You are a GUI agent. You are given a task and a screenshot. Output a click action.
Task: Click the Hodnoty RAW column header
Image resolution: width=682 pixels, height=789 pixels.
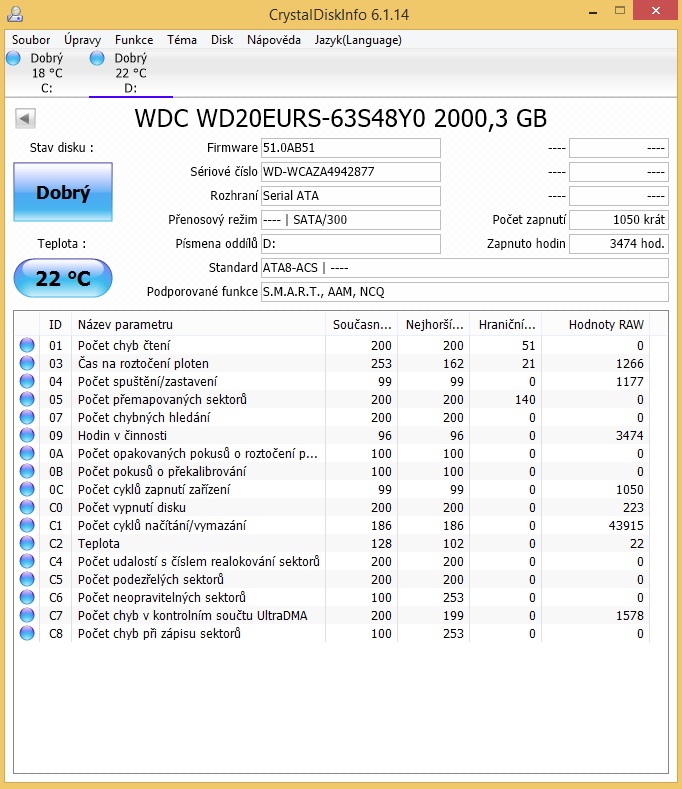(595, 325)
